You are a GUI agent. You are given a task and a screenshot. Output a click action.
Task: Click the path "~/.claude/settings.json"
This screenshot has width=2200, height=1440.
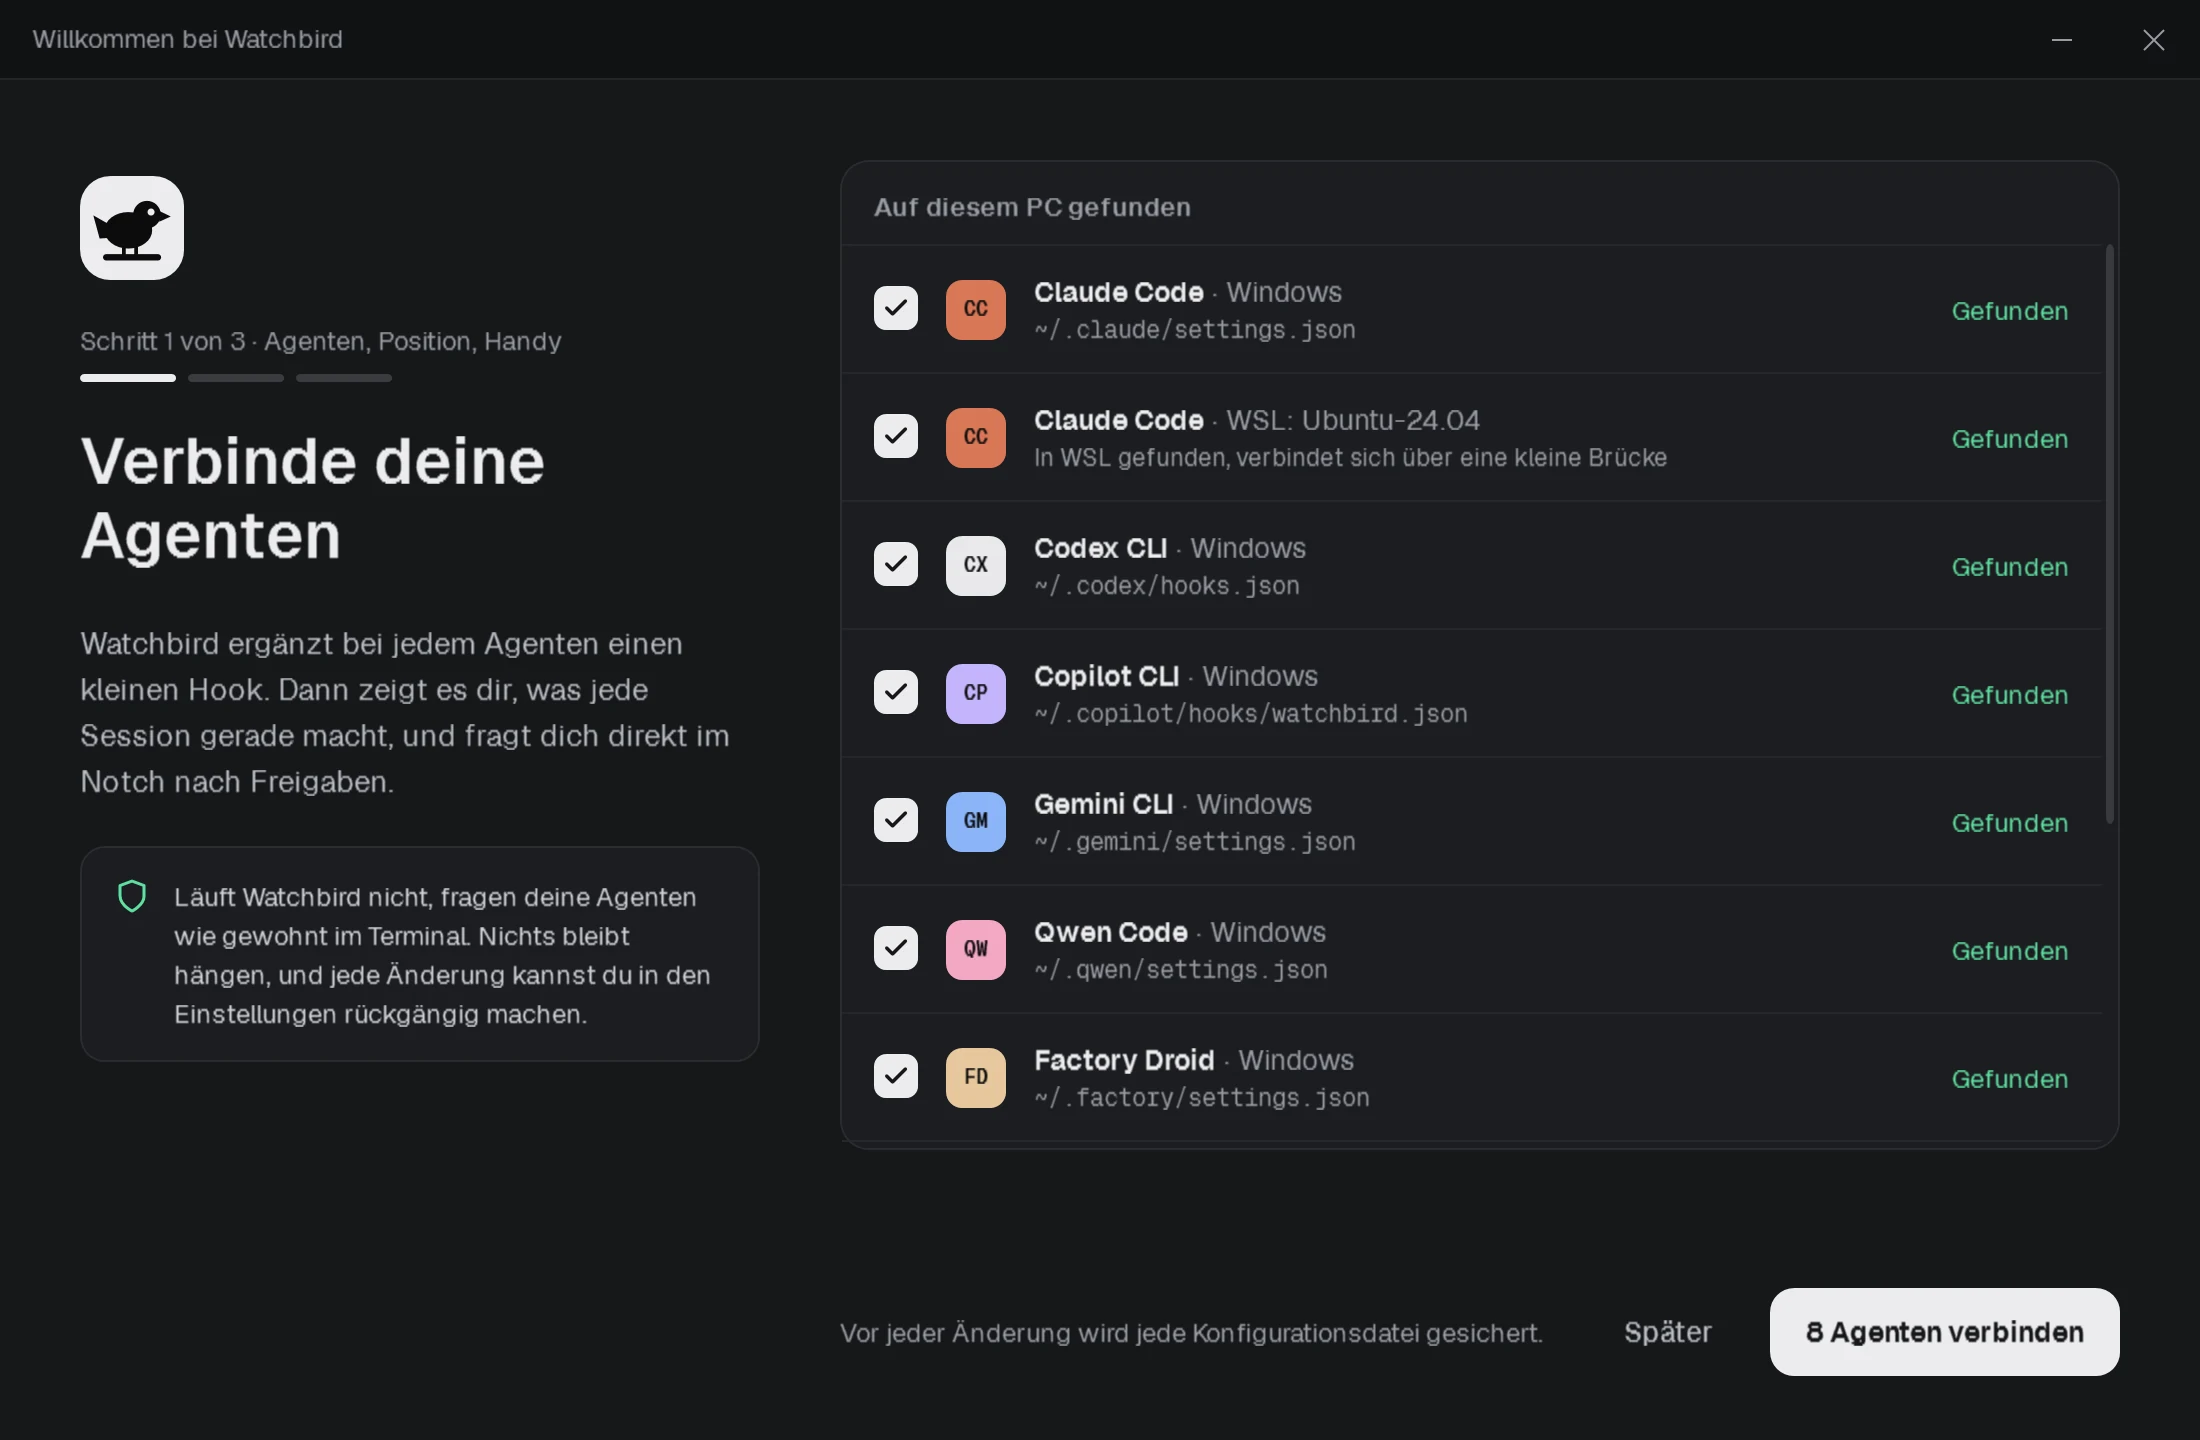pyautogui.click(x=1195, y=330)
